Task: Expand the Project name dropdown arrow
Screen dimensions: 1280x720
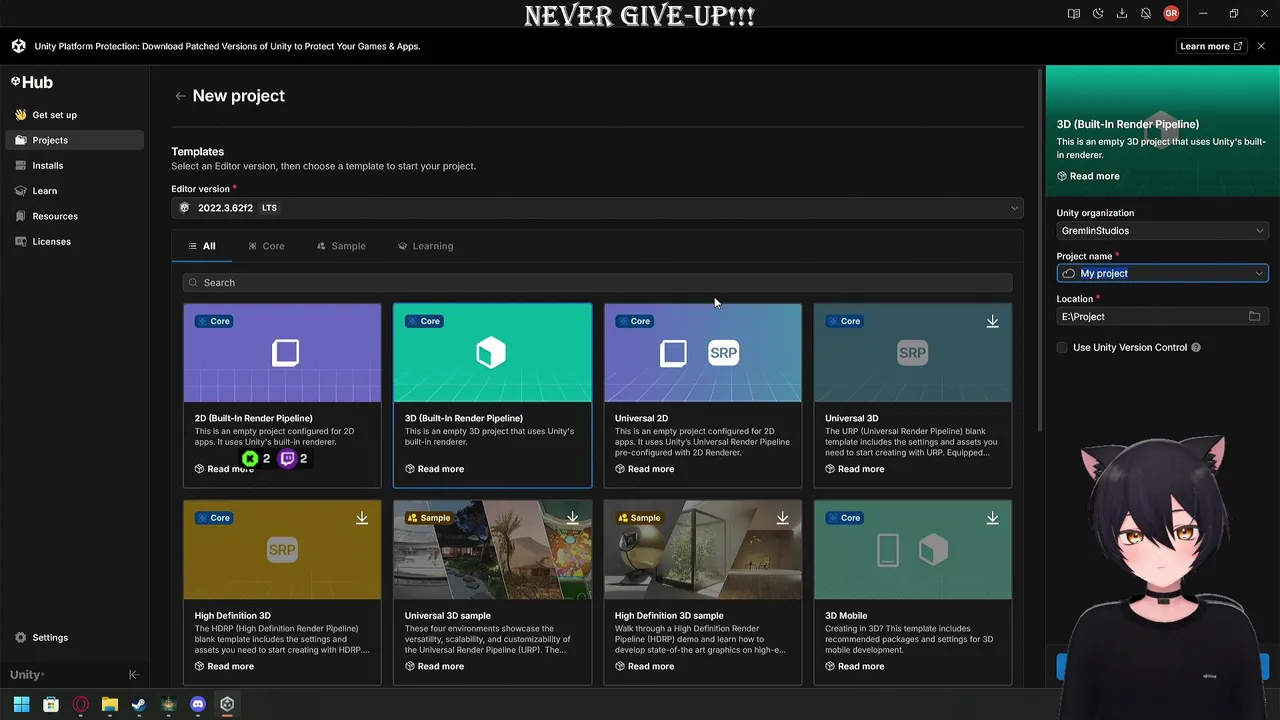Action: point(1259,273)
